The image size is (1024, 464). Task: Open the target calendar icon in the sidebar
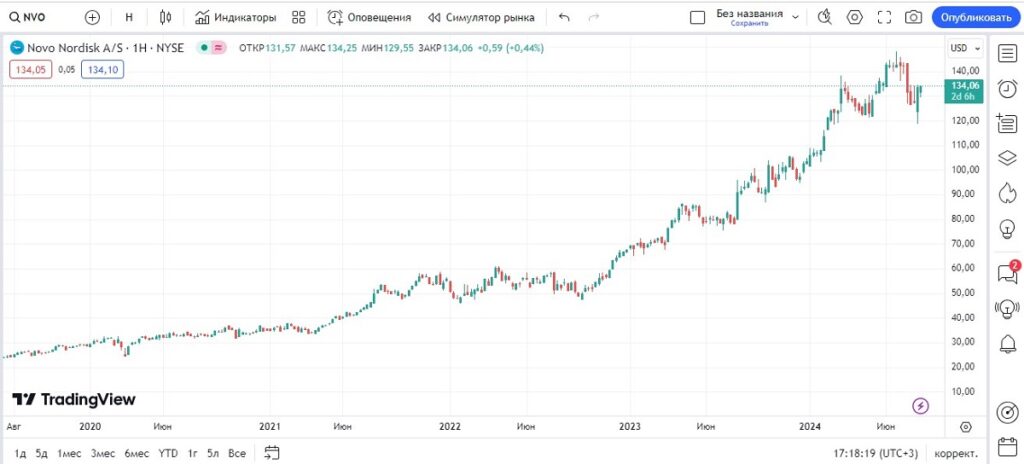pyautogui.click(x=1008, y=413)
